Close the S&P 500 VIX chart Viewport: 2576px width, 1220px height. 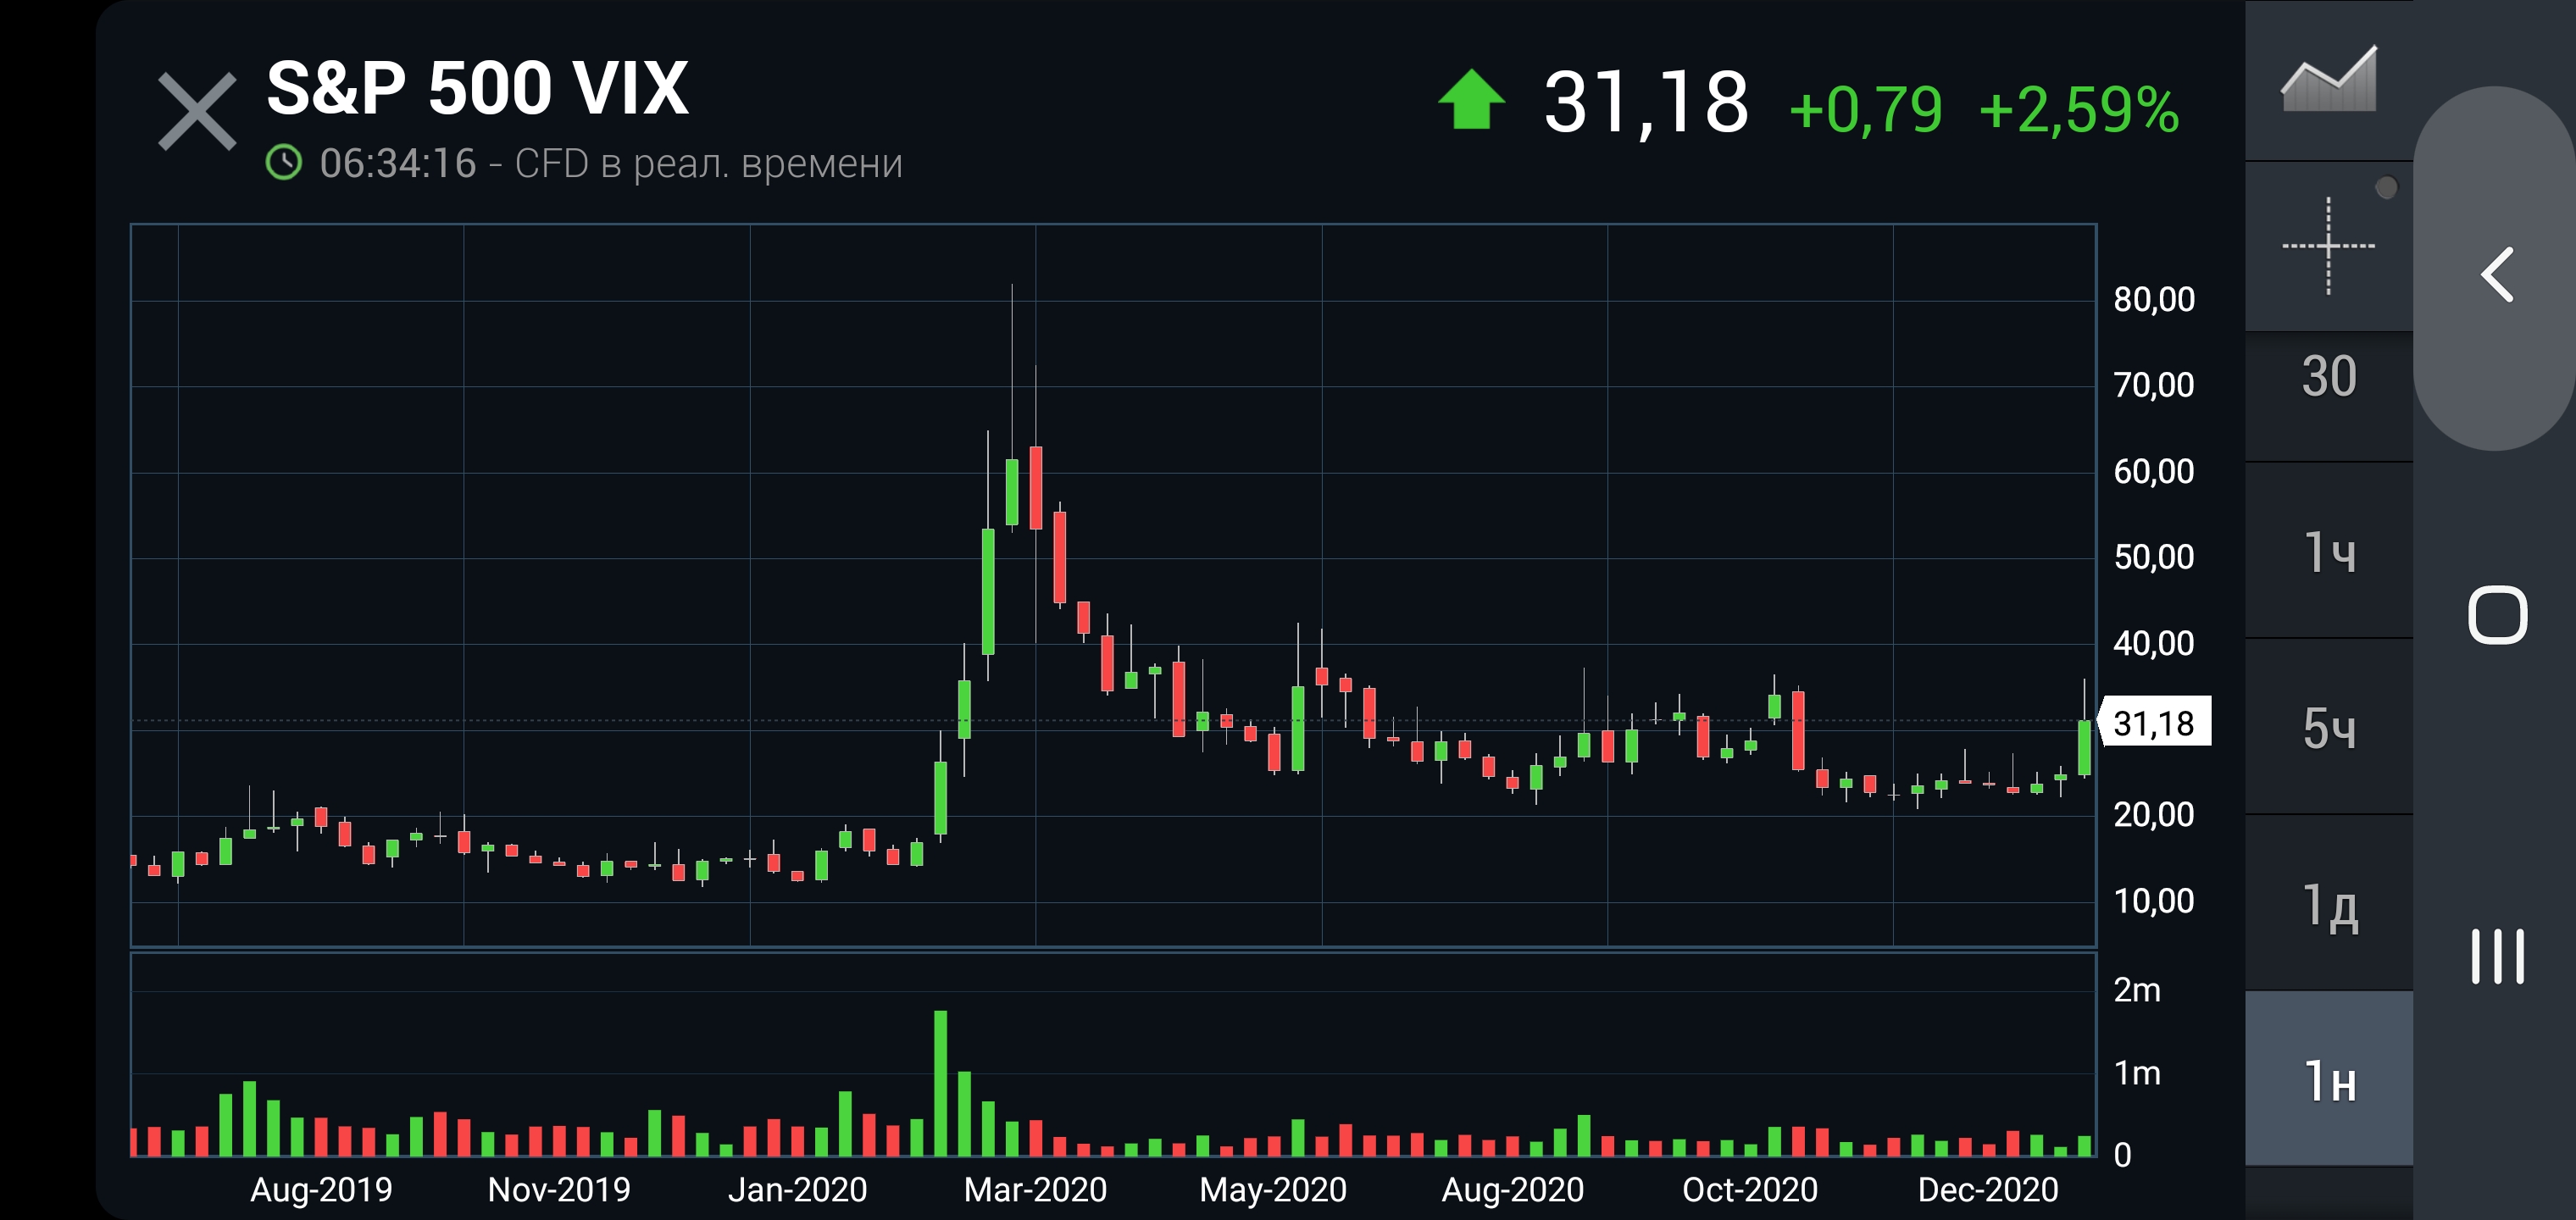[x=197, y=112]
